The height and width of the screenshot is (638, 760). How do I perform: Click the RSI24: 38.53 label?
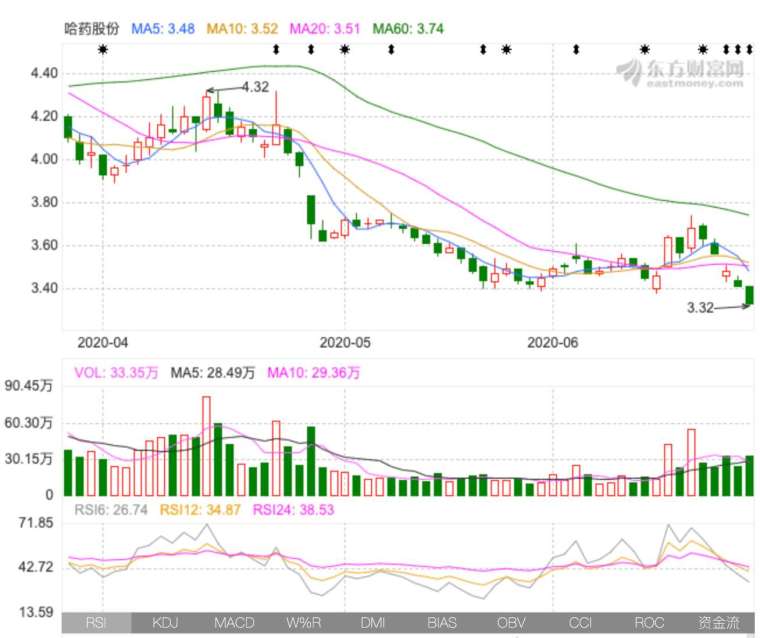(x=294, y=510)
